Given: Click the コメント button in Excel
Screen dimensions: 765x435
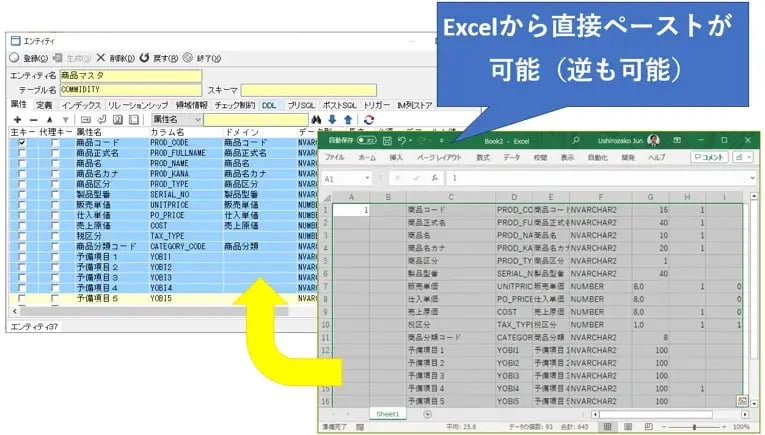Looking at the screenshot, I should [x=707, y=157].
